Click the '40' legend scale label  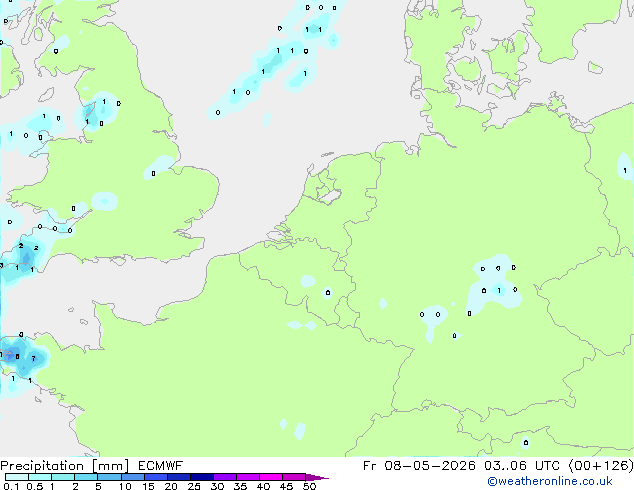[263, 486]
